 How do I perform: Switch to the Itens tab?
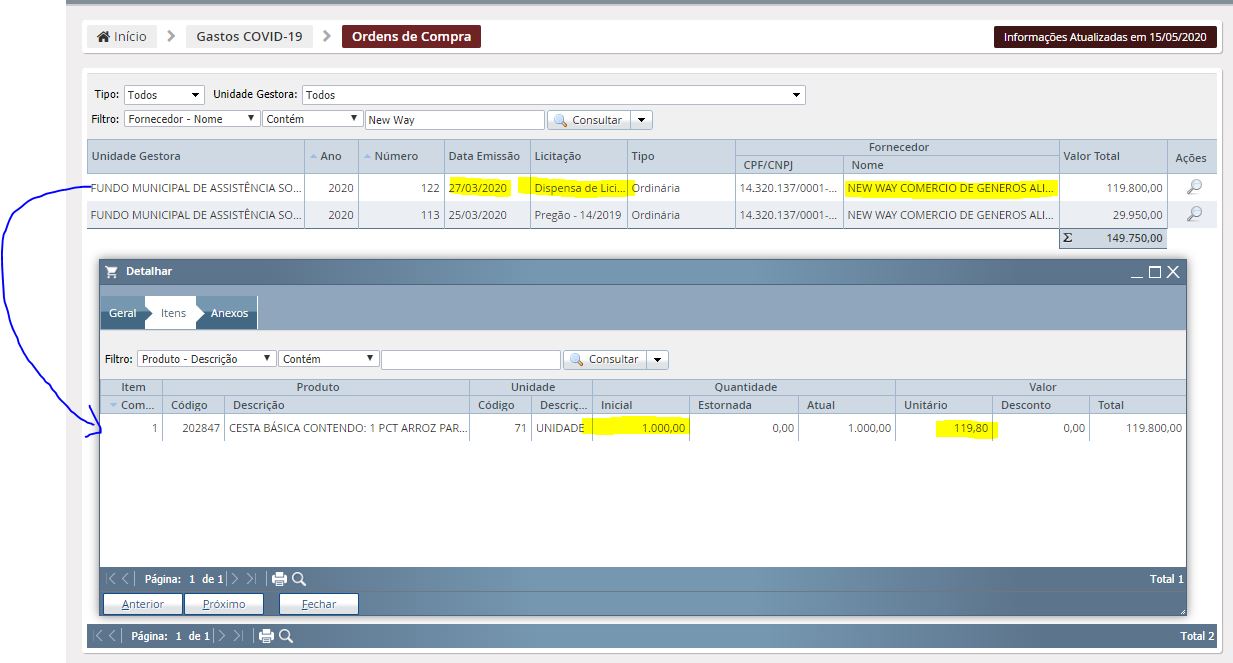coord(173,313)
